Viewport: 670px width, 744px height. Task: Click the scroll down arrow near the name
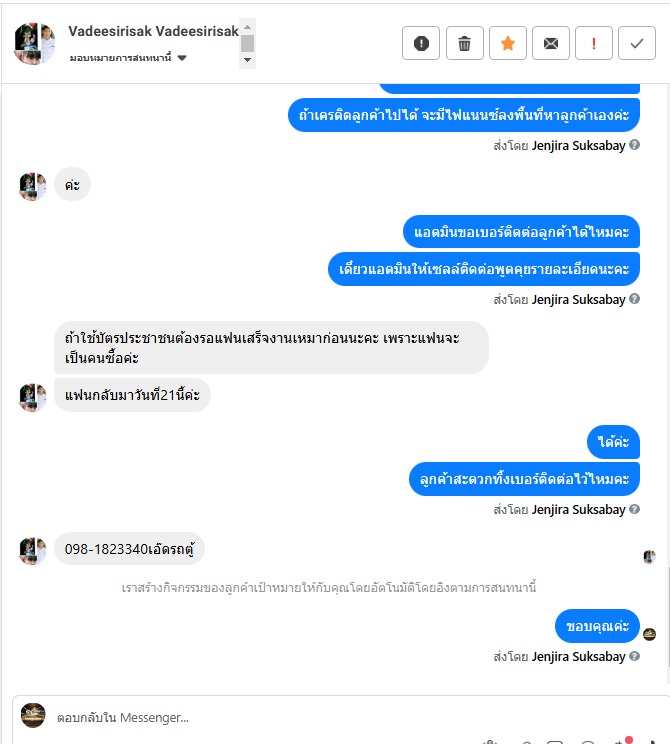247,60
